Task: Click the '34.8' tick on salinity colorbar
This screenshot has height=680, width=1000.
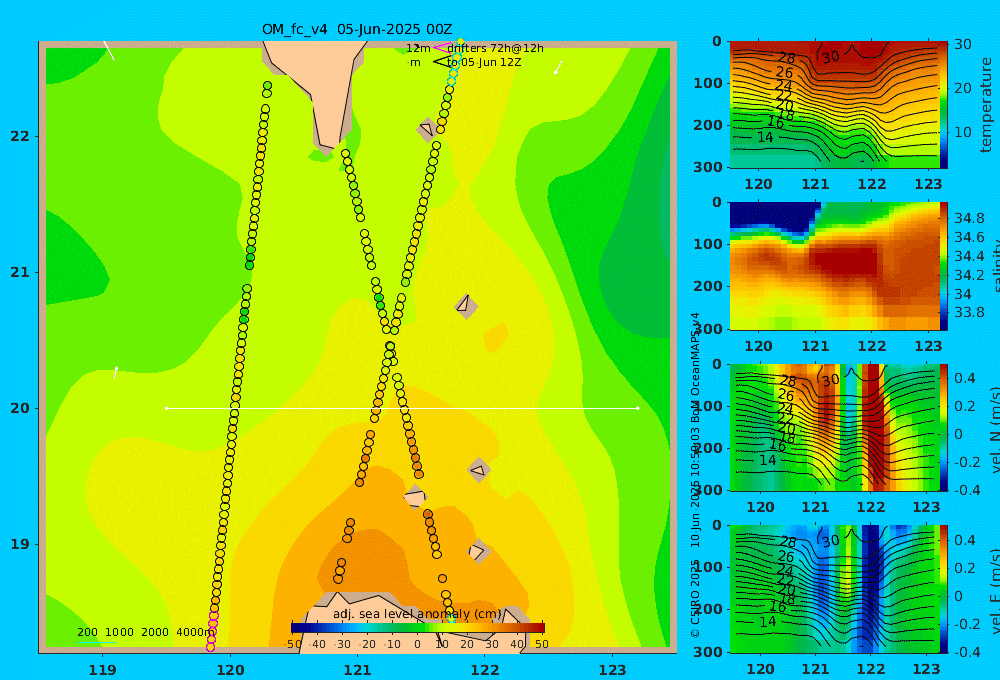Action: click(969, 218)
